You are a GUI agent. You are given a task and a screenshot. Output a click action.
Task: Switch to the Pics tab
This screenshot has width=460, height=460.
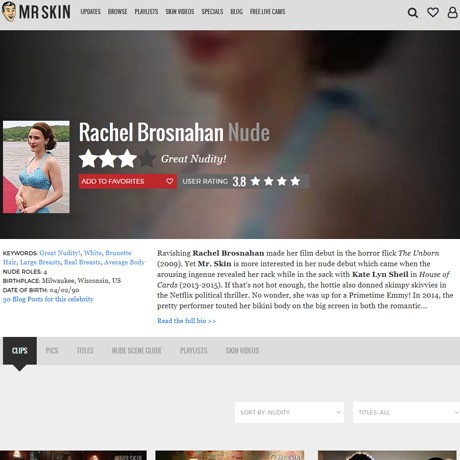[52, 351]
